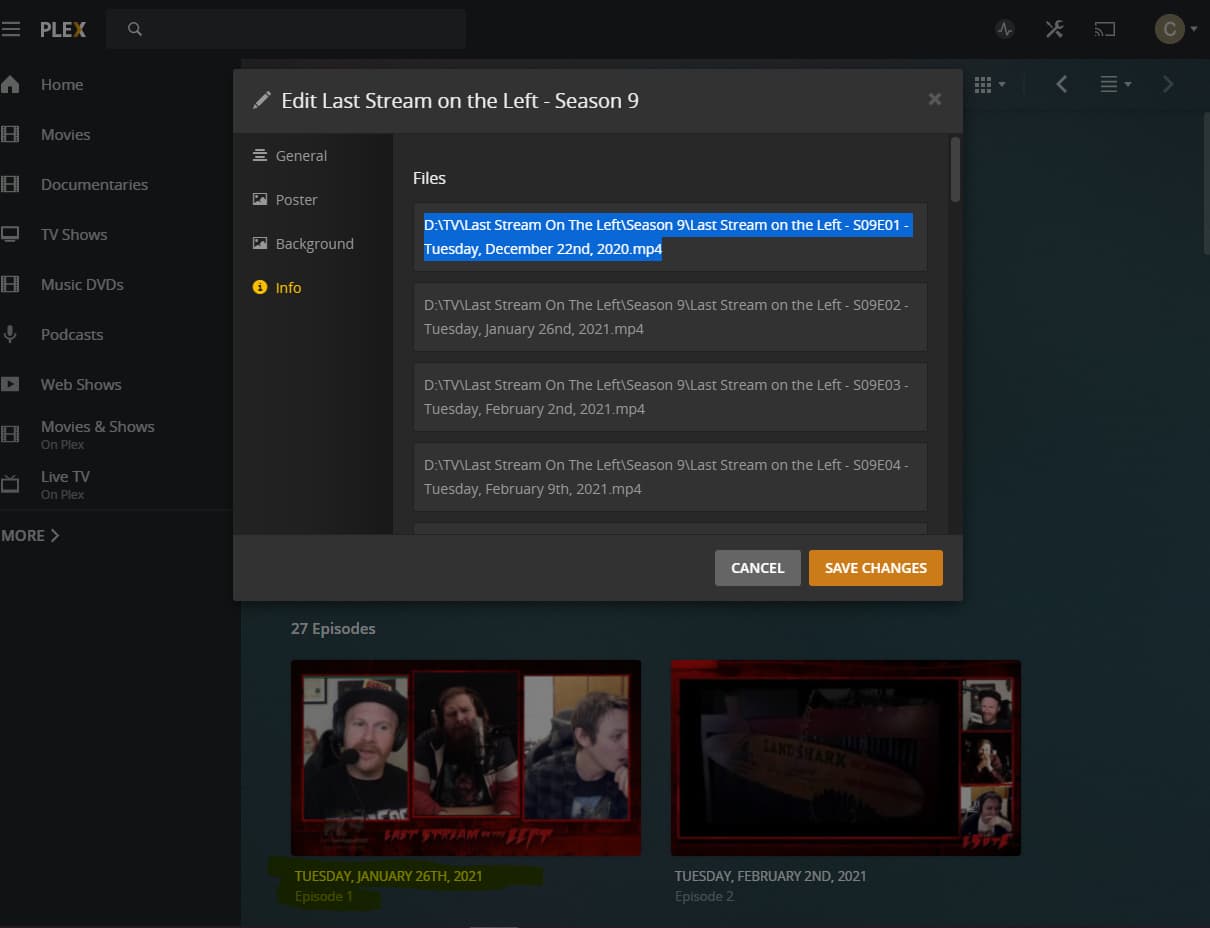Viewport: 1210px width, 928px height.
Task: Click the Episode 2 label
Action: (704, 897)
